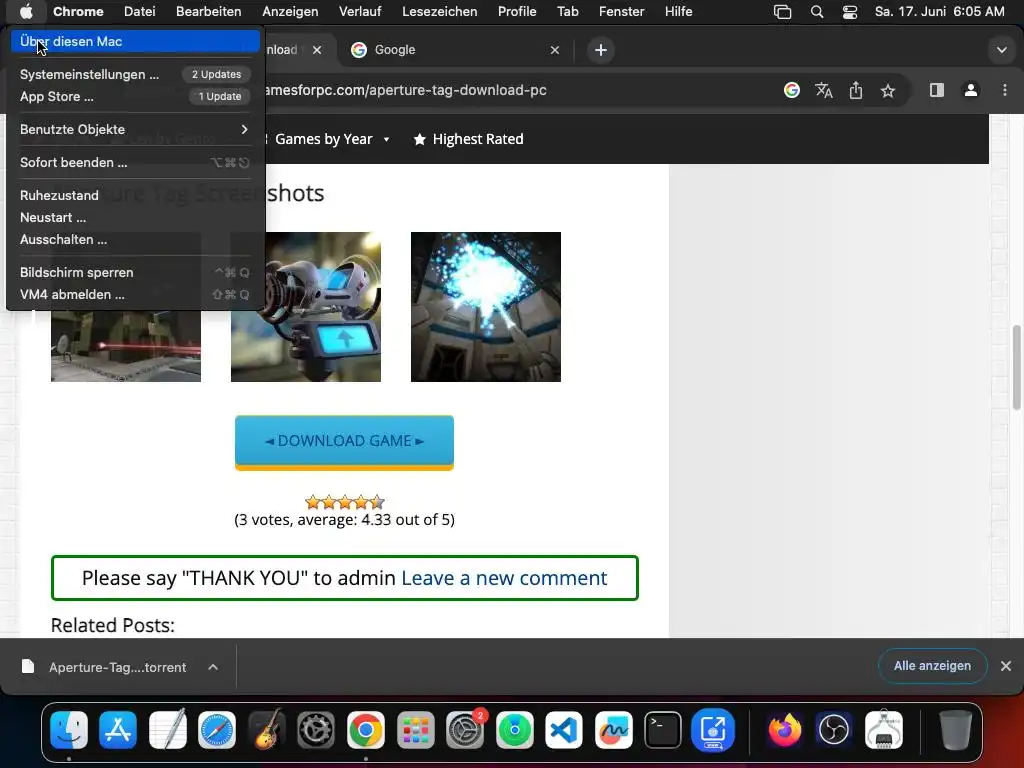This screenshot has height=768, width=1024.
Task: Click Stage Manager icon in menu bar
Action: (782, 12)
